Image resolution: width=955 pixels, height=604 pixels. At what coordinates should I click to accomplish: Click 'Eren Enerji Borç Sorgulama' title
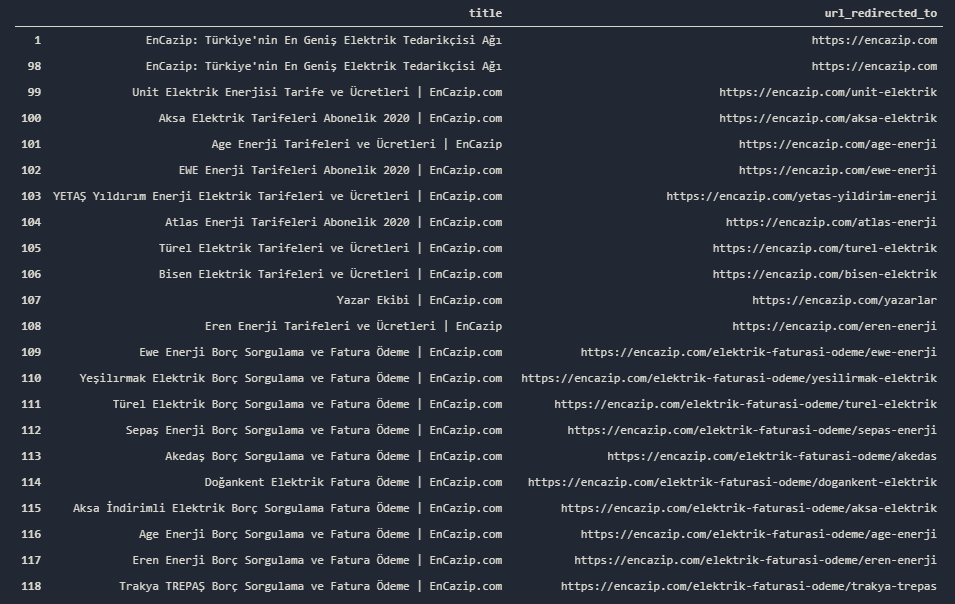(317, 560)
